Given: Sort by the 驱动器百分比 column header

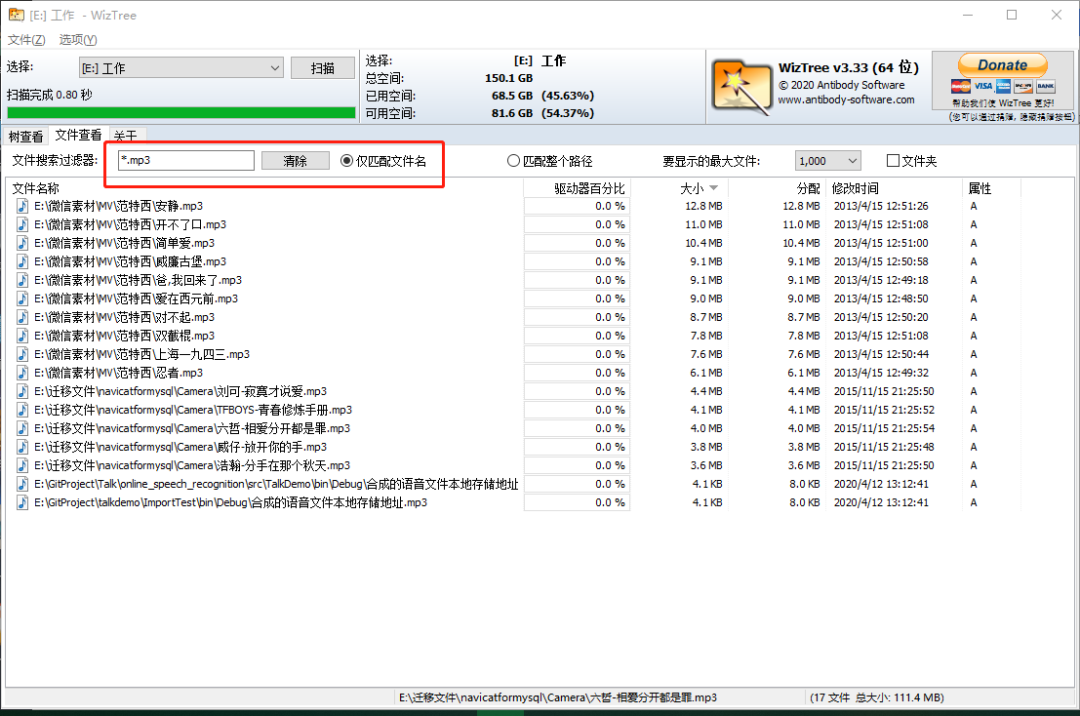Looking at the screenshot, I should point(577,188).
